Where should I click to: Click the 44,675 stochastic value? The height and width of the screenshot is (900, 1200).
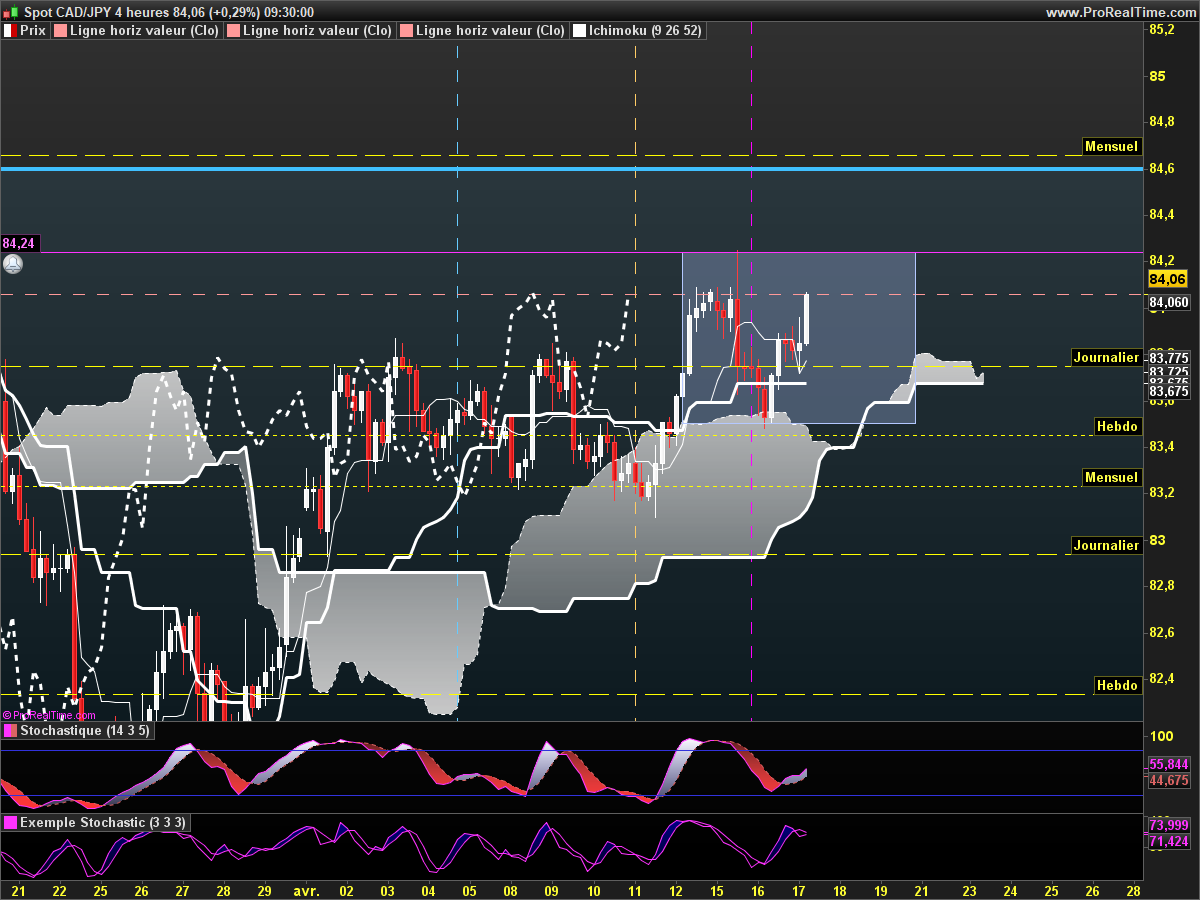click(x=1169, y=780)
